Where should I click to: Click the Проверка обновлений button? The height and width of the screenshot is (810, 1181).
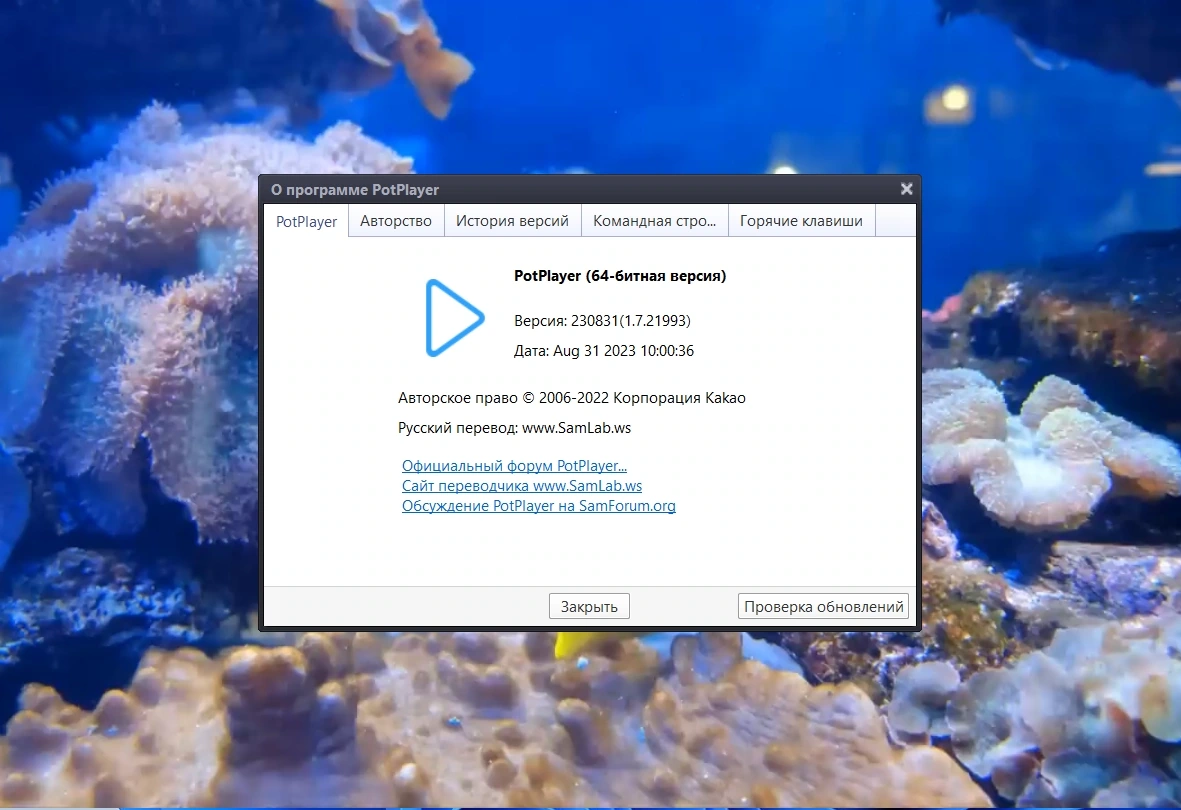[x=823, y=607]
